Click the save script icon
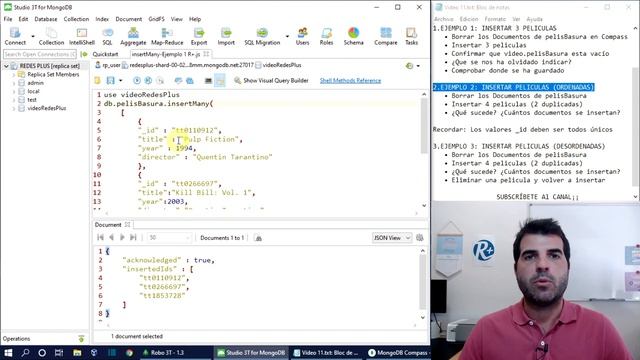 coord(110,80)
